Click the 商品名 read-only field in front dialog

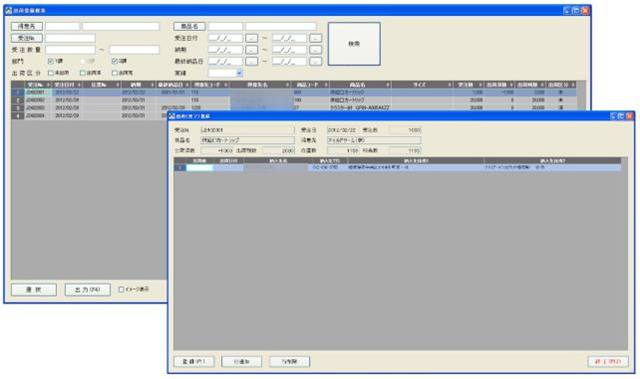[x=247, y=140]
